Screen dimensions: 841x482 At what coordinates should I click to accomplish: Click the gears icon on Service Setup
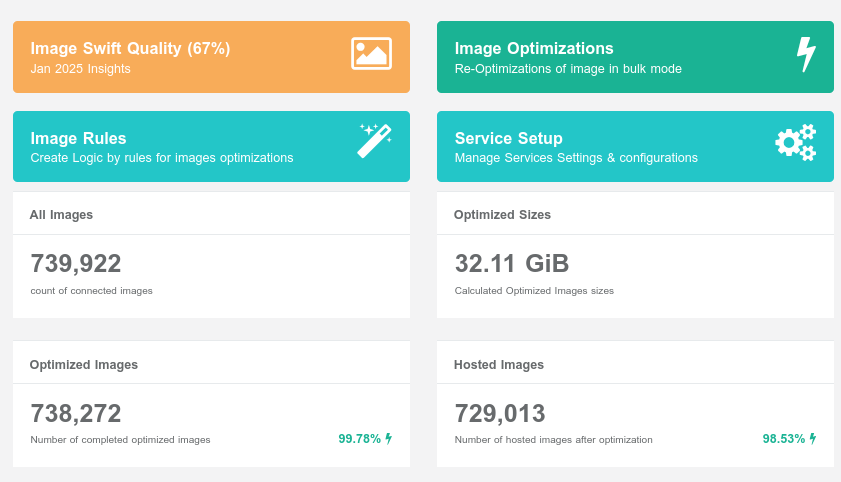click(796, 142)
